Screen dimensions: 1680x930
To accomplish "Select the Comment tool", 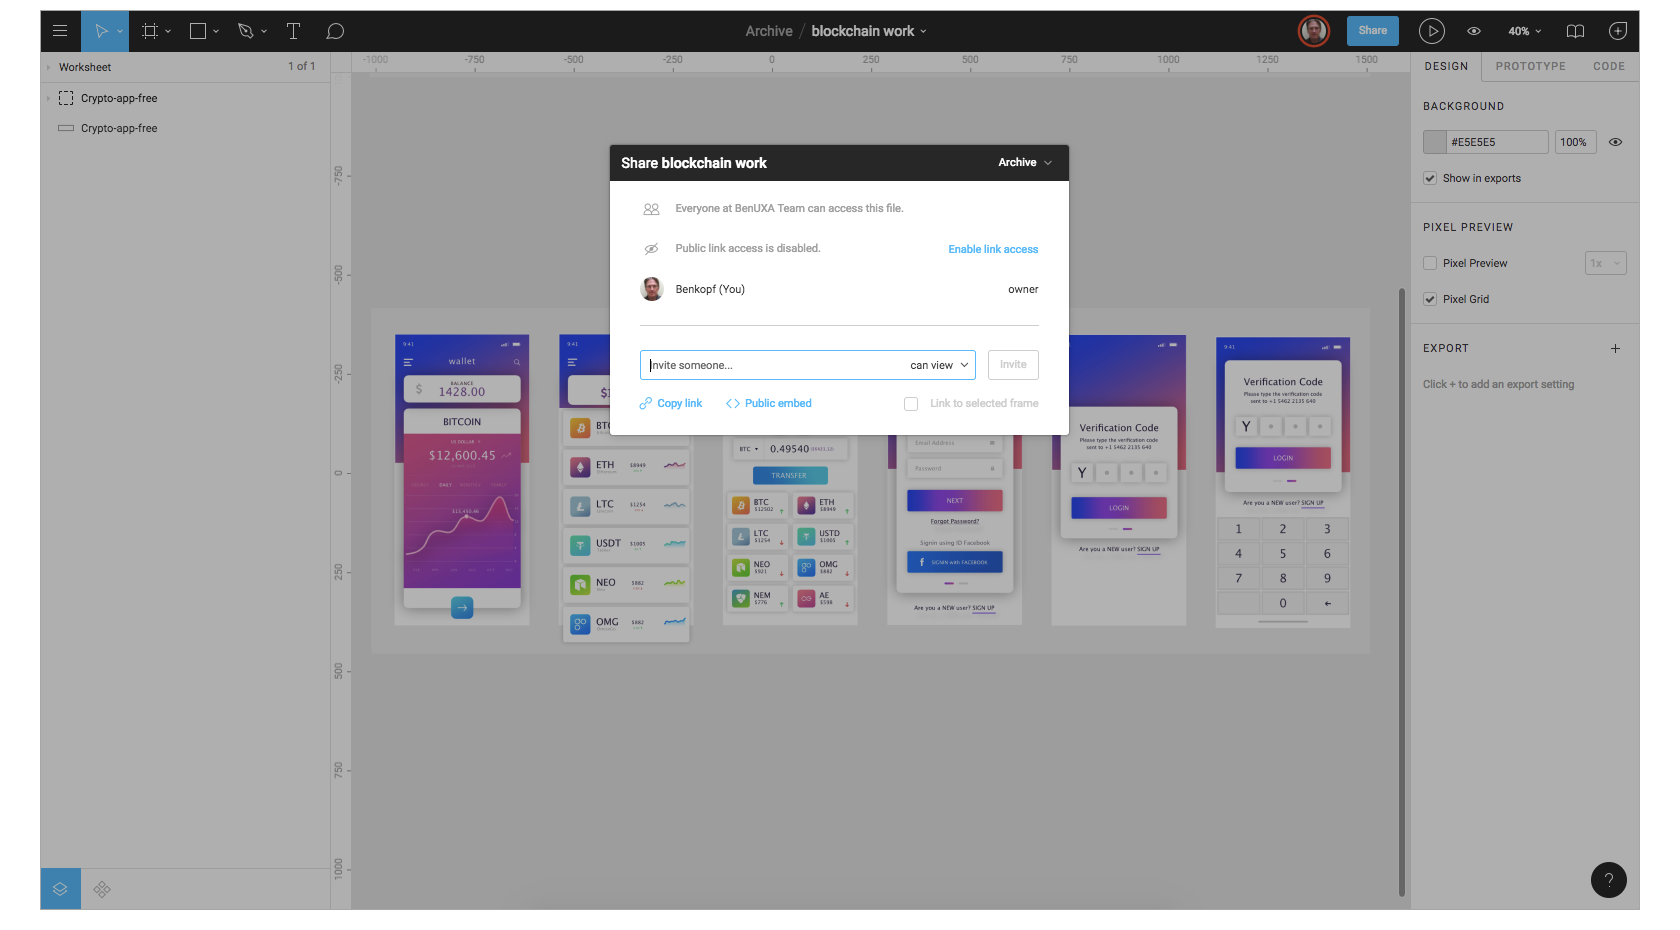I will point(335,31).
